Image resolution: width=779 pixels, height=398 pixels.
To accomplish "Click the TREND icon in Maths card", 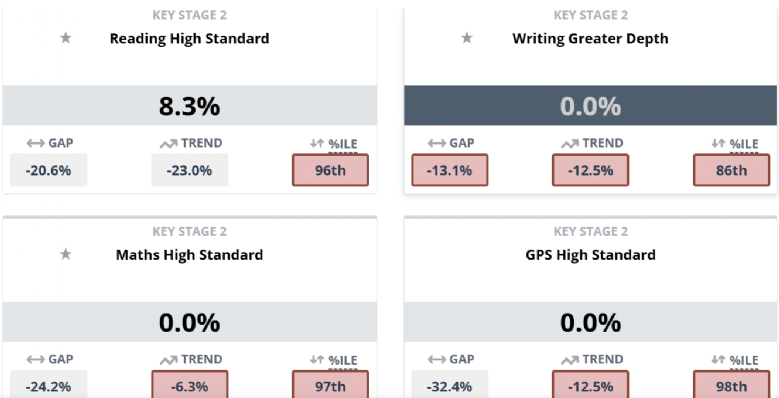I will [168, 360].
